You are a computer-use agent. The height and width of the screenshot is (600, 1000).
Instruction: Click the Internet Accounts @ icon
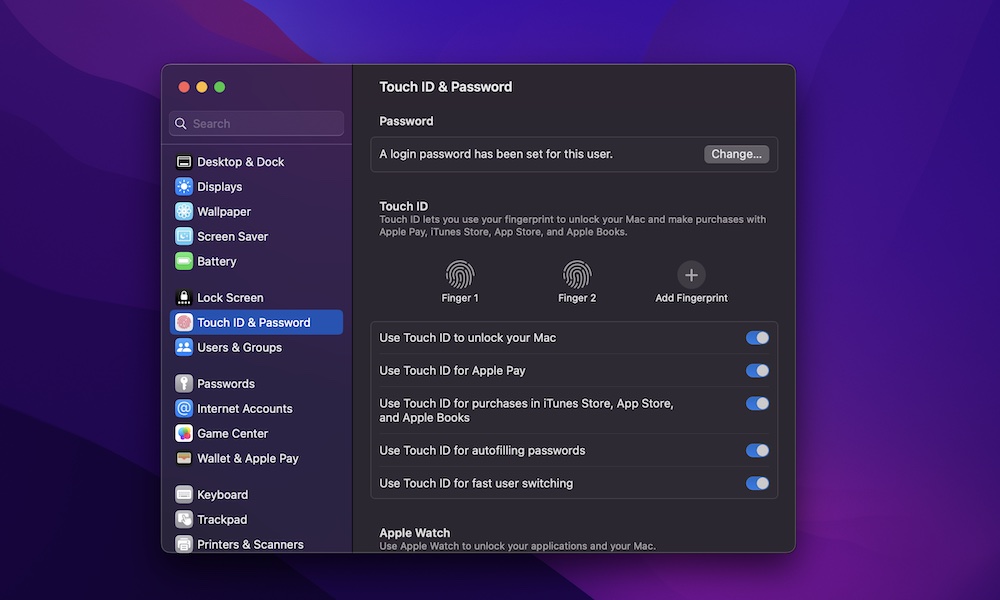(184, 409)
